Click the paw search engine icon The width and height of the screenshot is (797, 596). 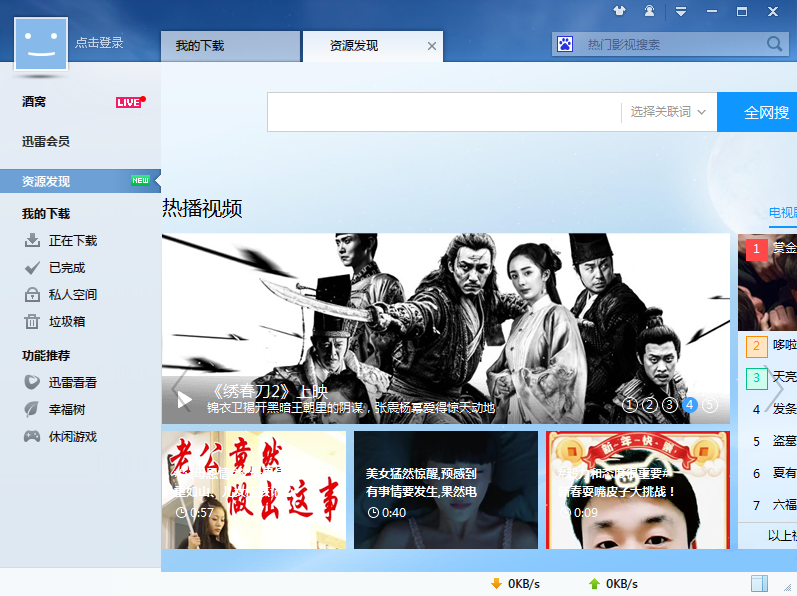click(x=565, y=44)
